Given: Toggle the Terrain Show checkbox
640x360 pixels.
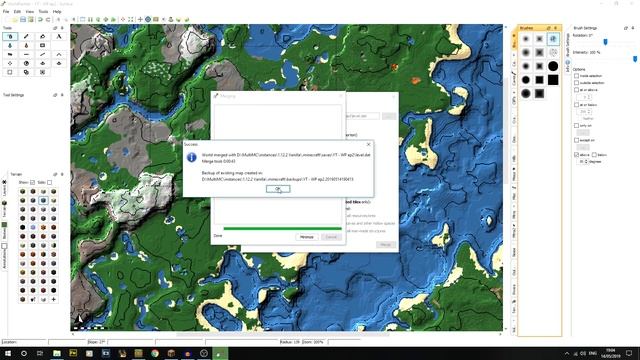Looking at the screenshot, I should click(x=32, y=182).
